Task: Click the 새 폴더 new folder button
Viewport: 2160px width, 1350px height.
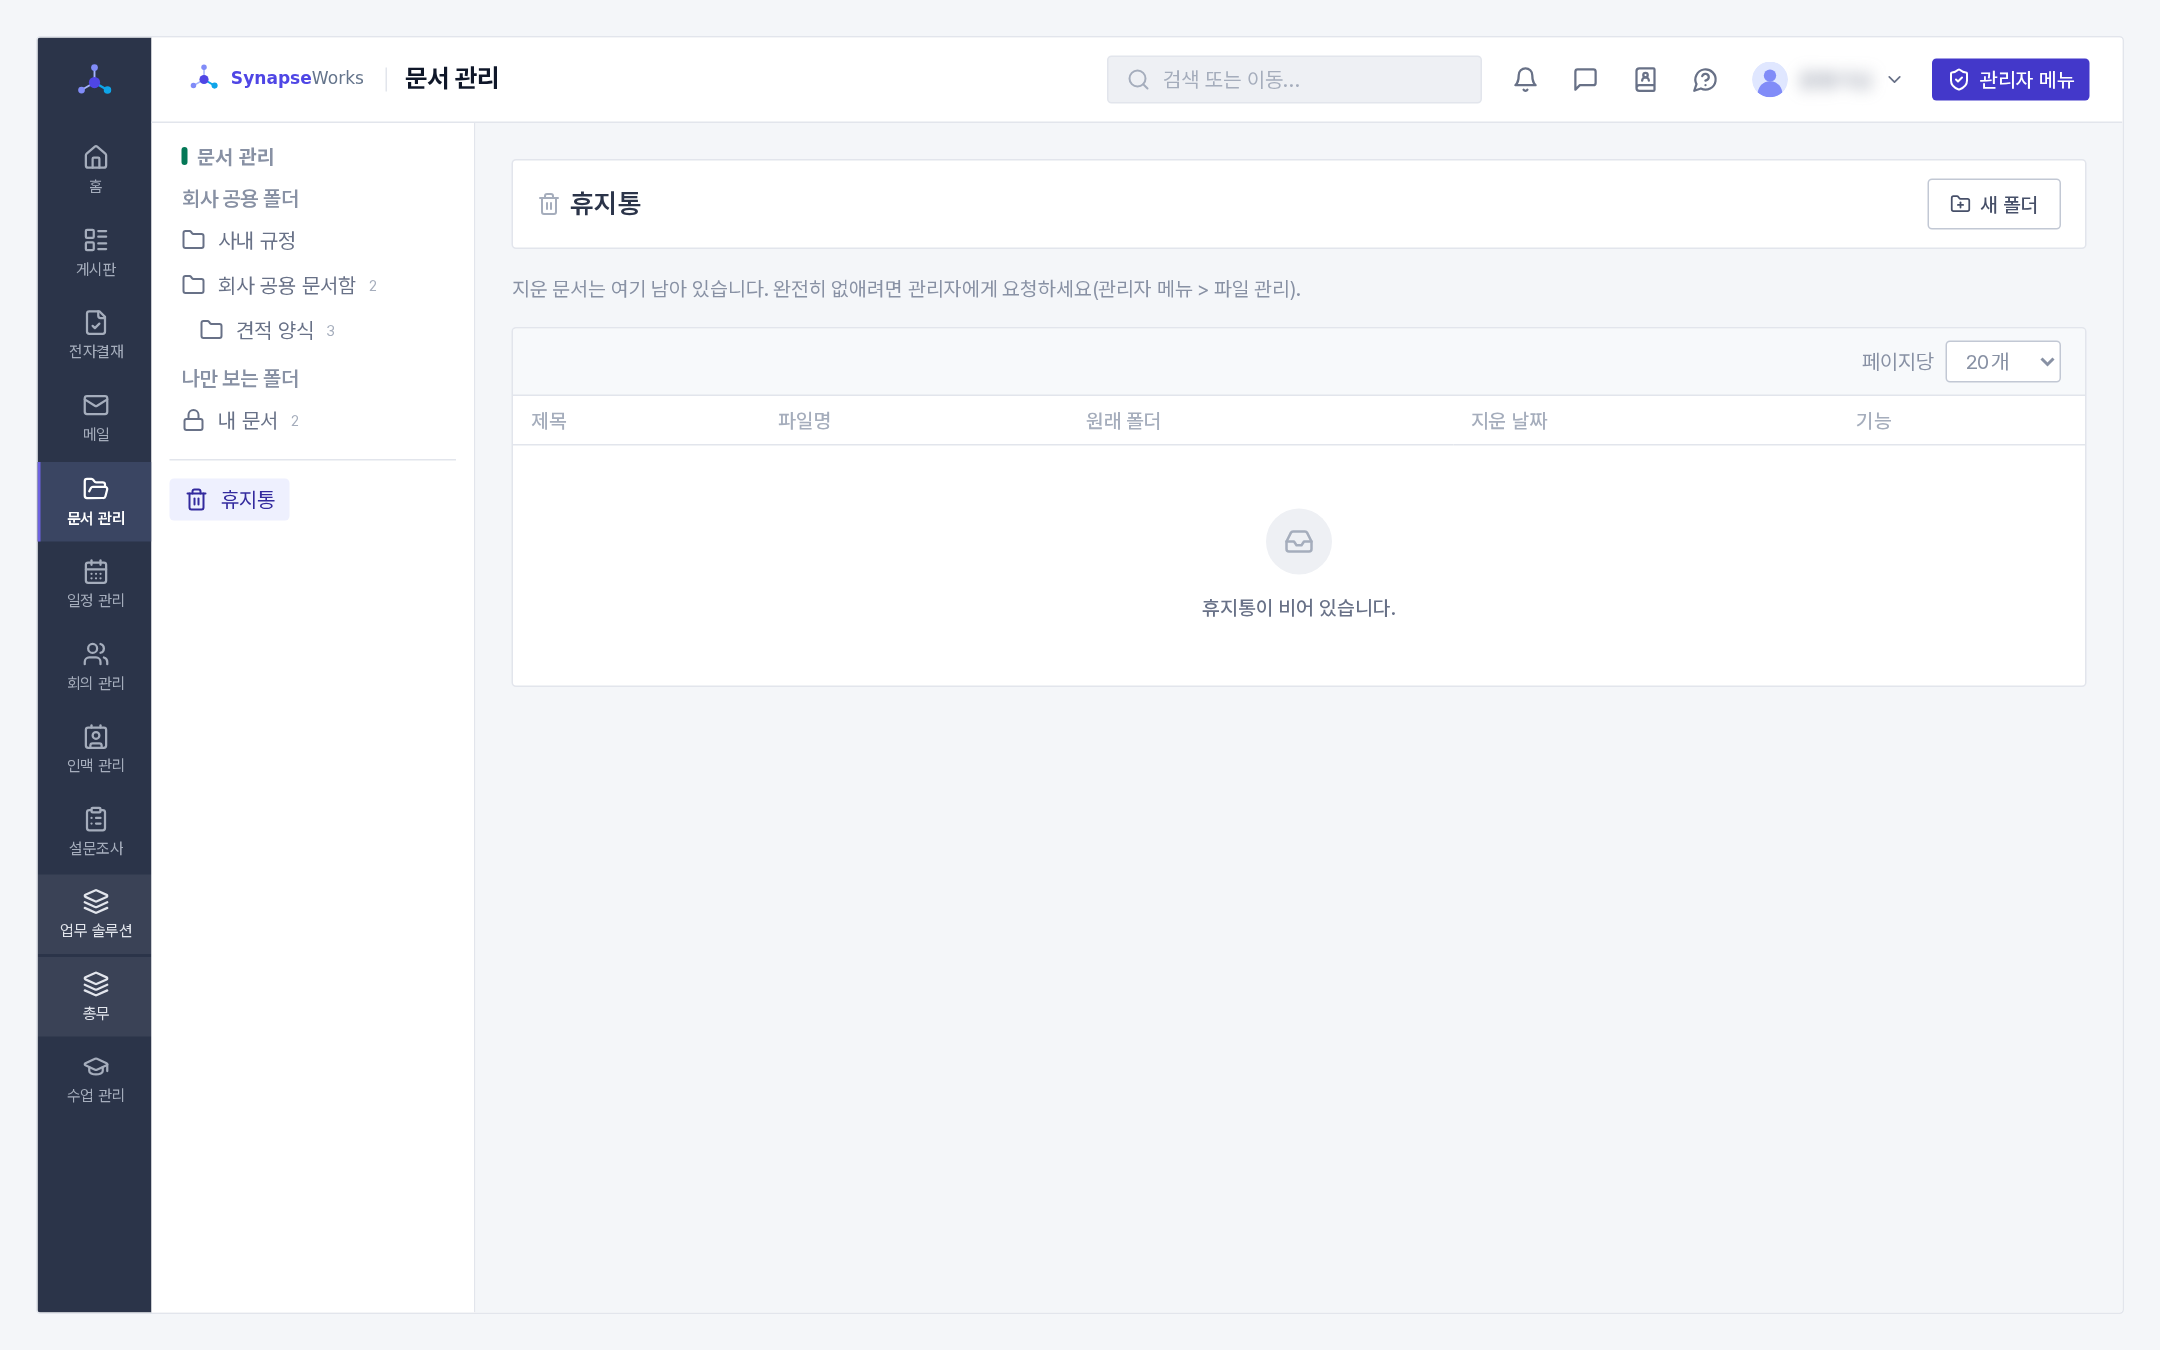Action: point(1993,204)
